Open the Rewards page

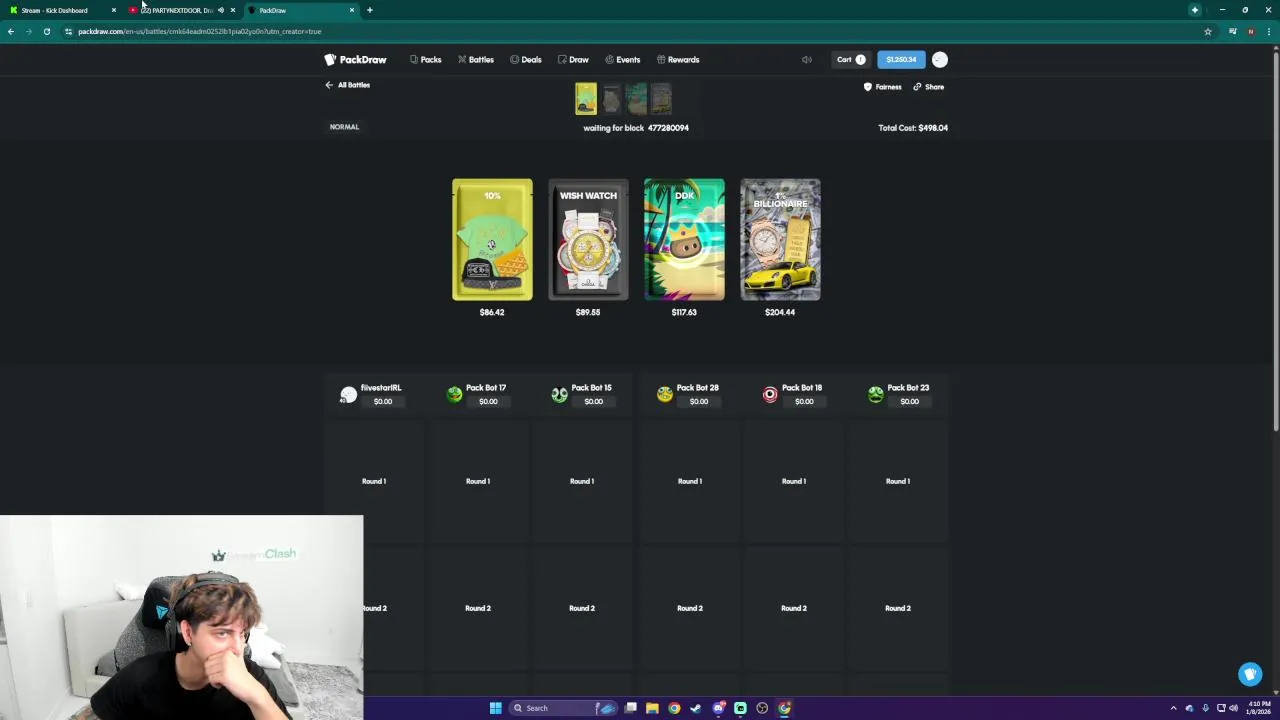pyautogui.click(x=678, y=60)
